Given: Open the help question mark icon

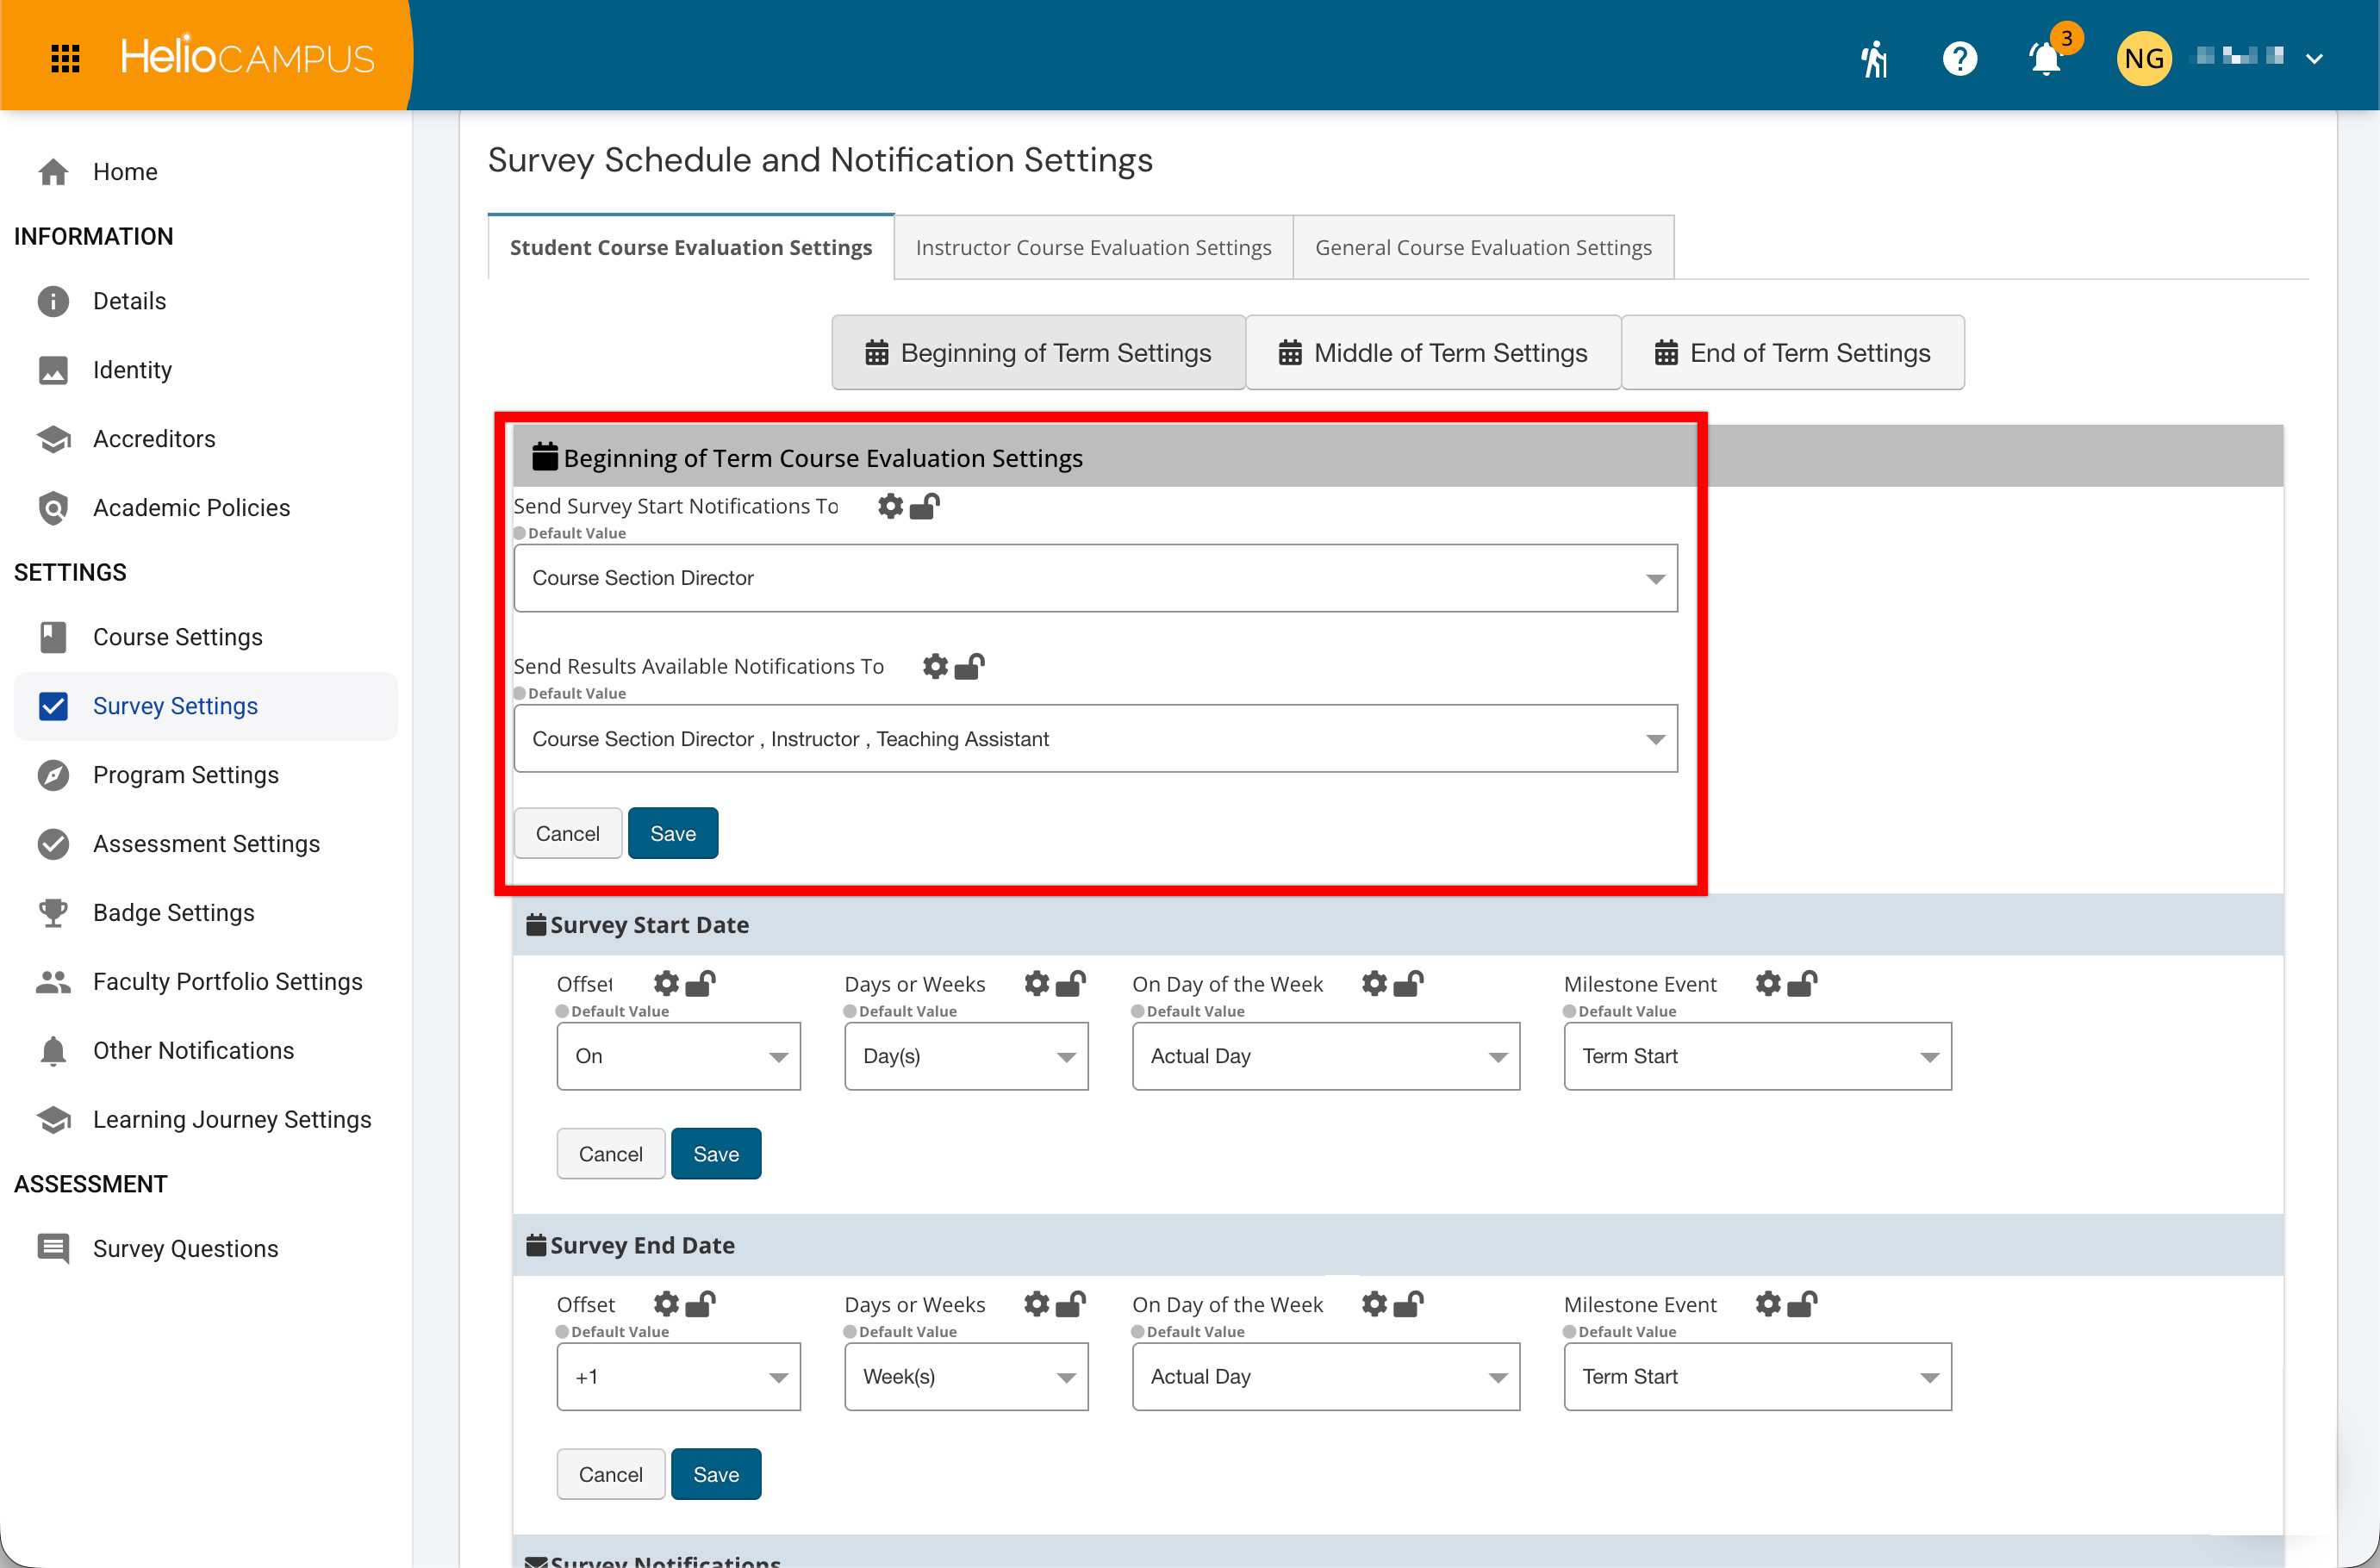Looking at the screenshot, I should click(x=1959, y=58).
